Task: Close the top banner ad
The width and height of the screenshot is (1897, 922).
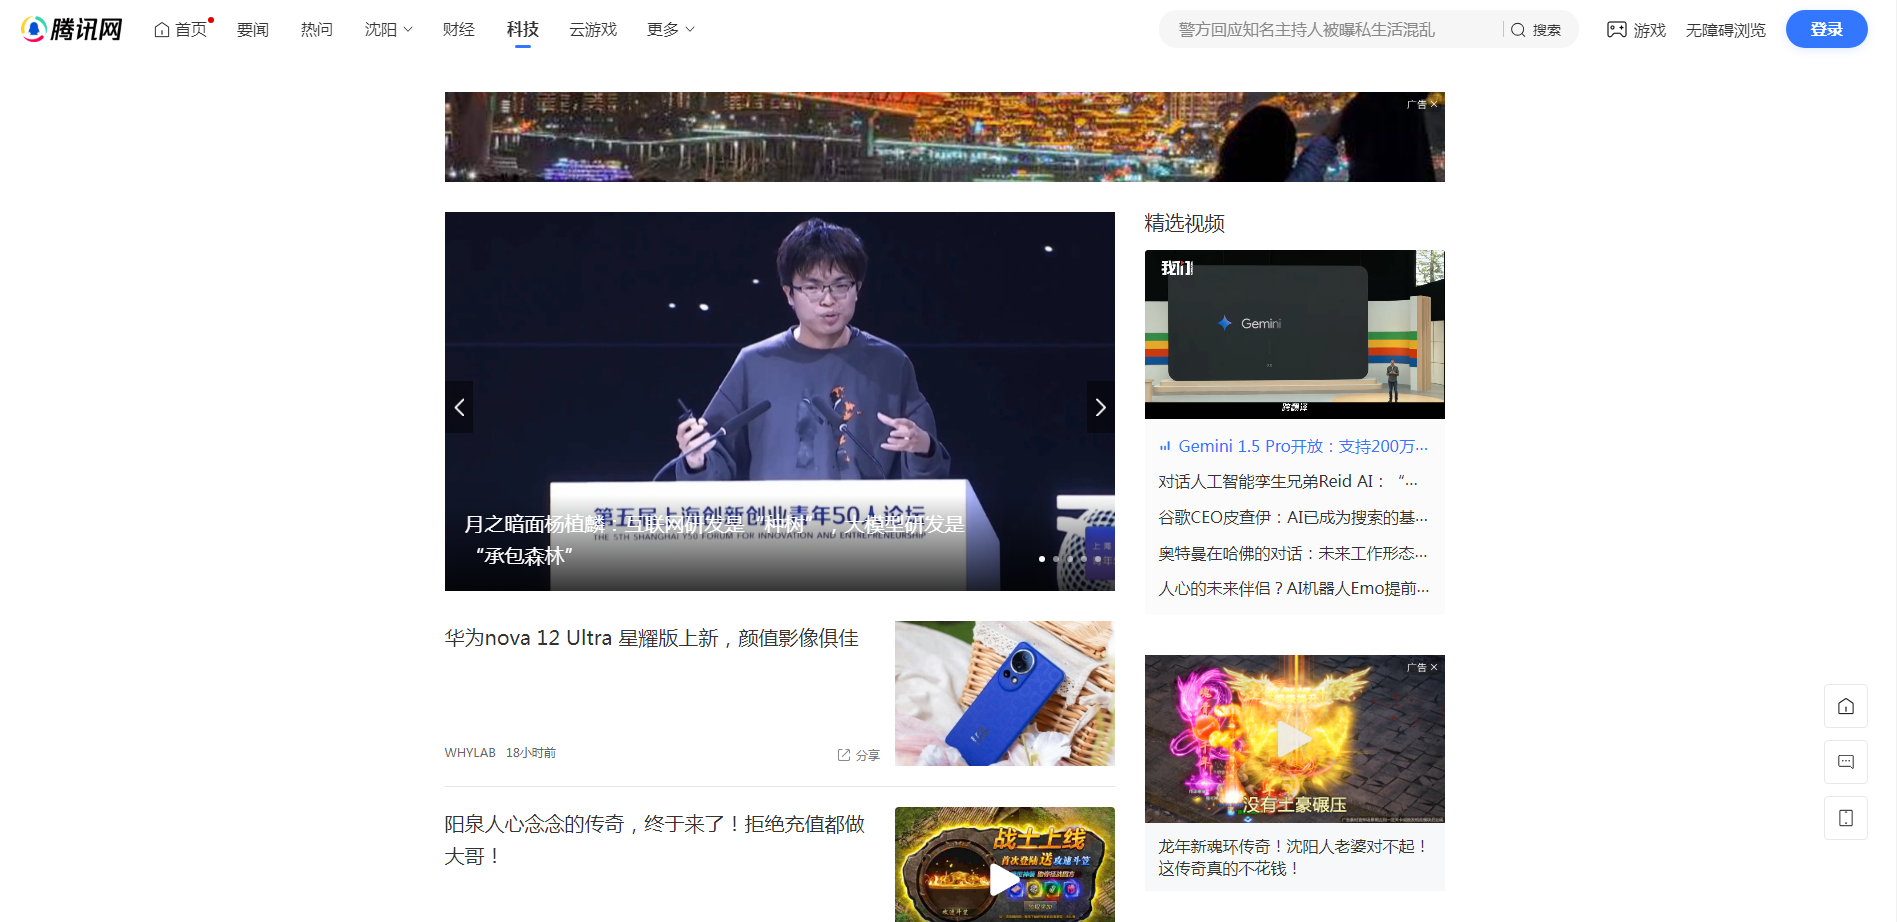Action: [1434, 104]
